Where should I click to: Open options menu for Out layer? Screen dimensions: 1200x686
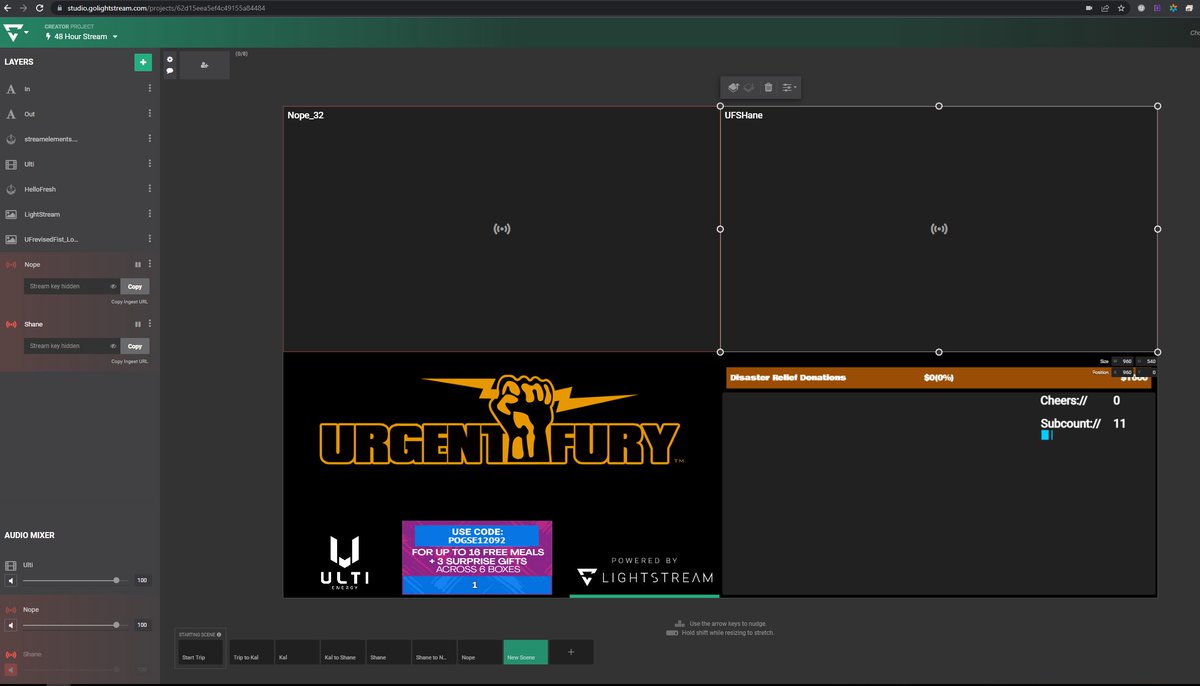pos(150,114)
